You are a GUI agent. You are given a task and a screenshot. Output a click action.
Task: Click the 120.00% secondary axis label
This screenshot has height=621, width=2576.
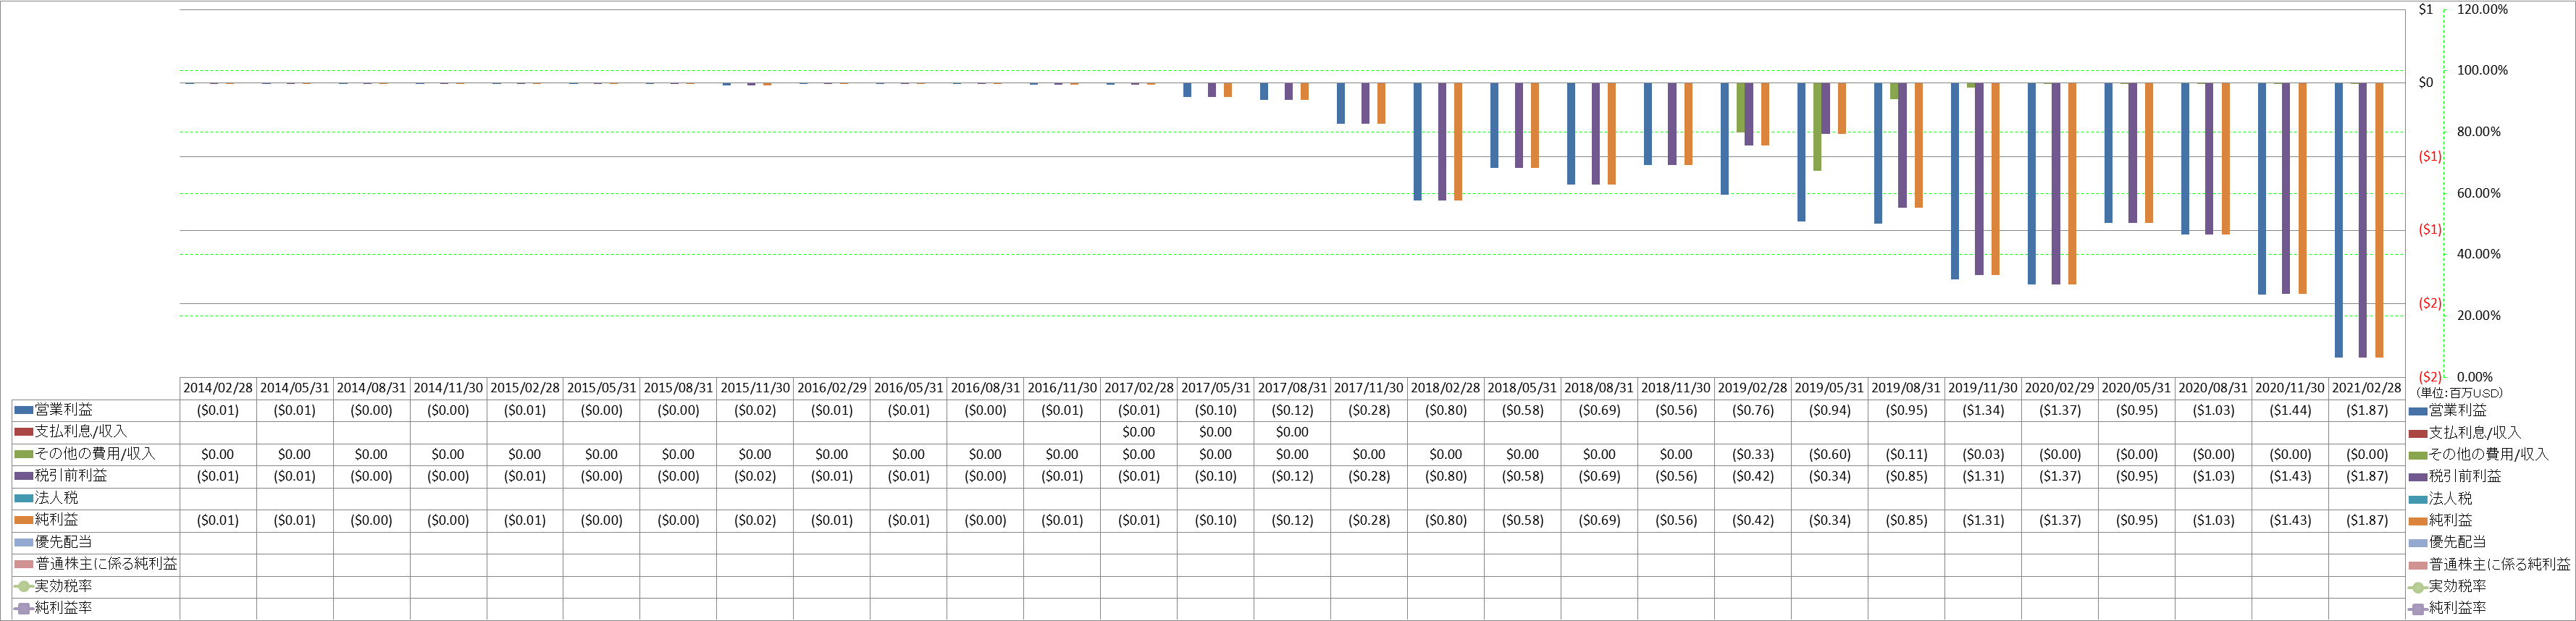(x=2482, y=10)
